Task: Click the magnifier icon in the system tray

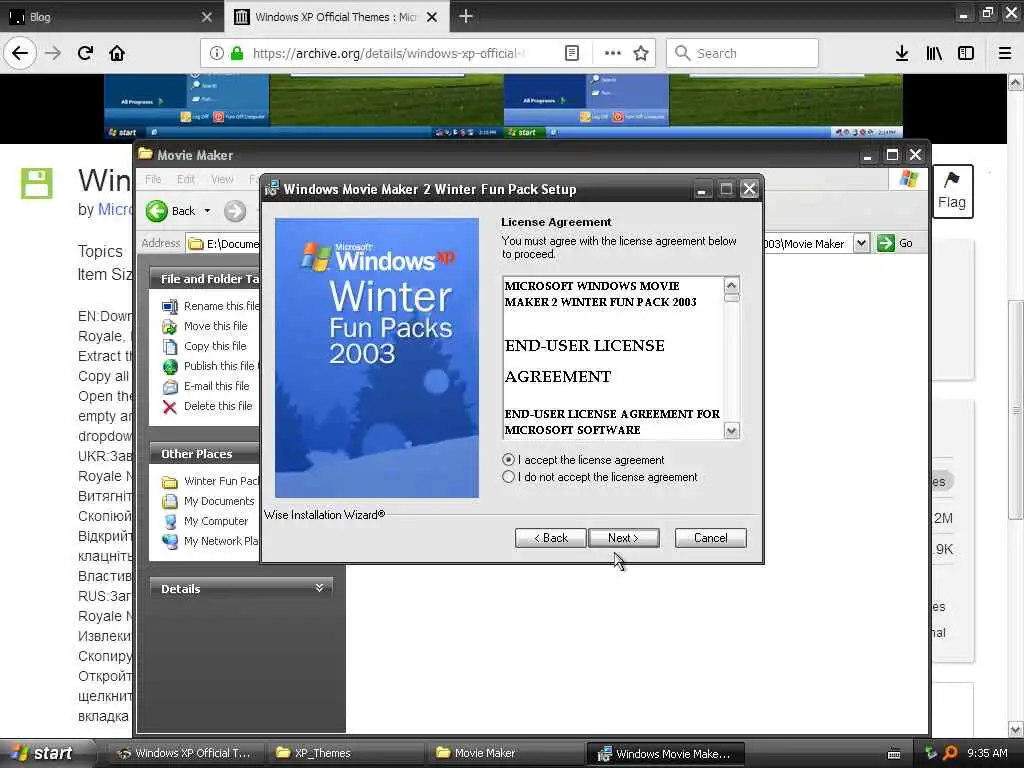Action: tap(950, 753)
